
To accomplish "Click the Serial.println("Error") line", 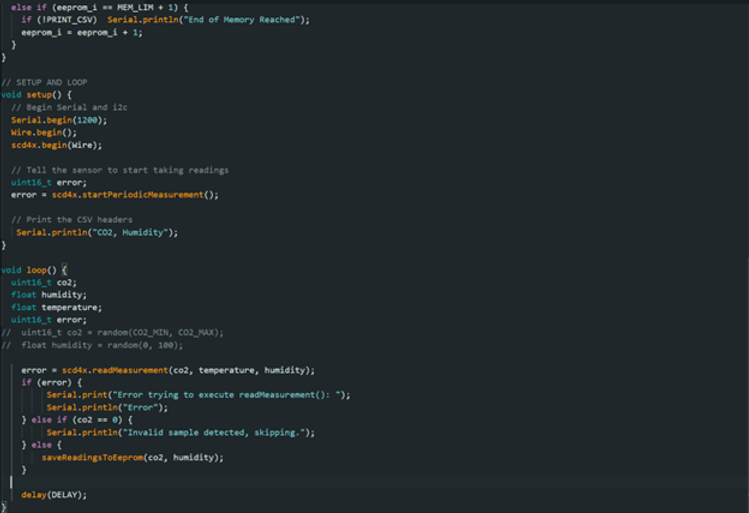I will pyautogui.click(x=107, y=407).
